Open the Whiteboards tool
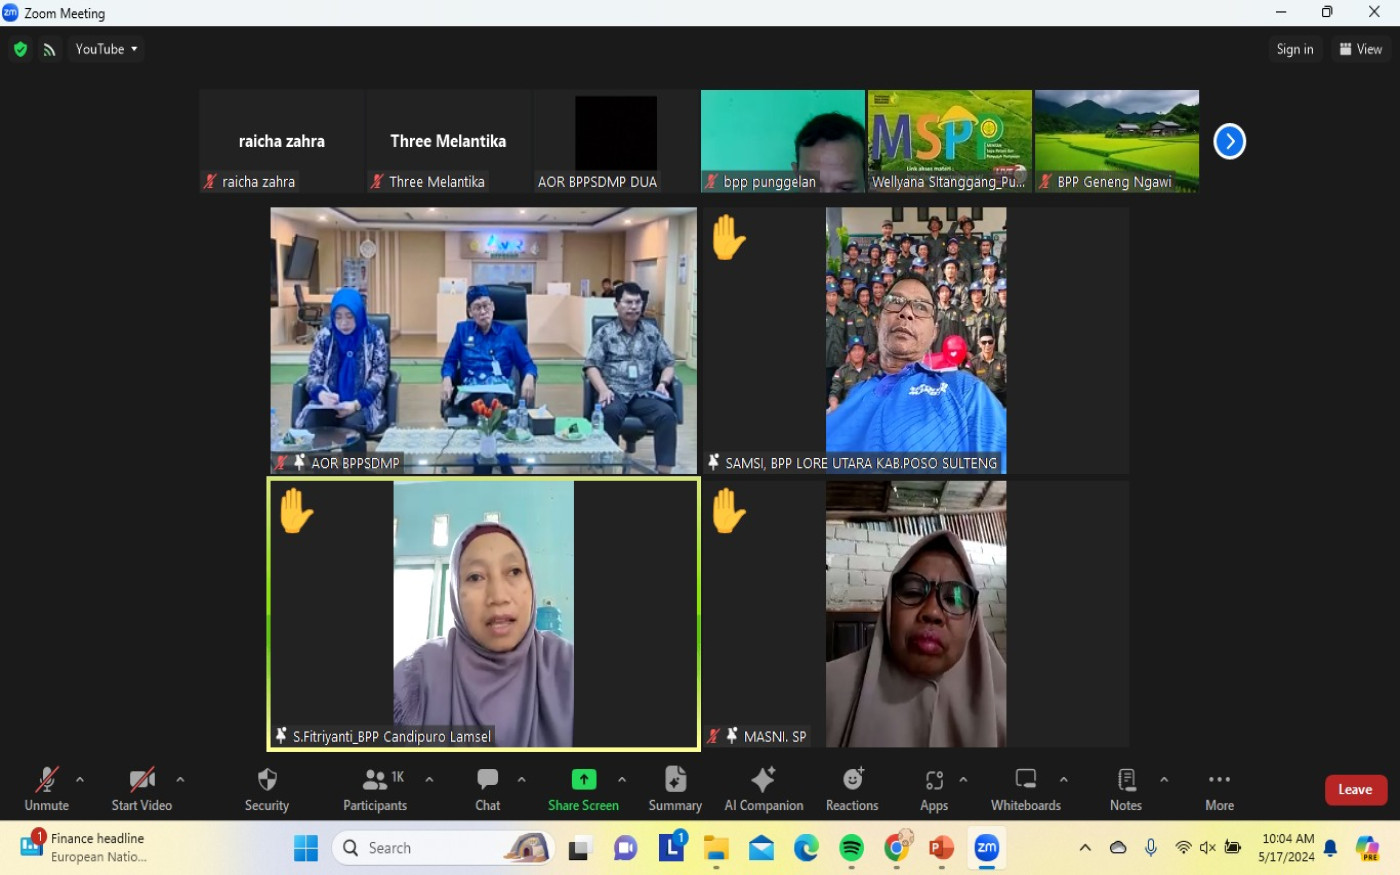Viewport: 1400px width, 875px height. (x=1025, y=789)
